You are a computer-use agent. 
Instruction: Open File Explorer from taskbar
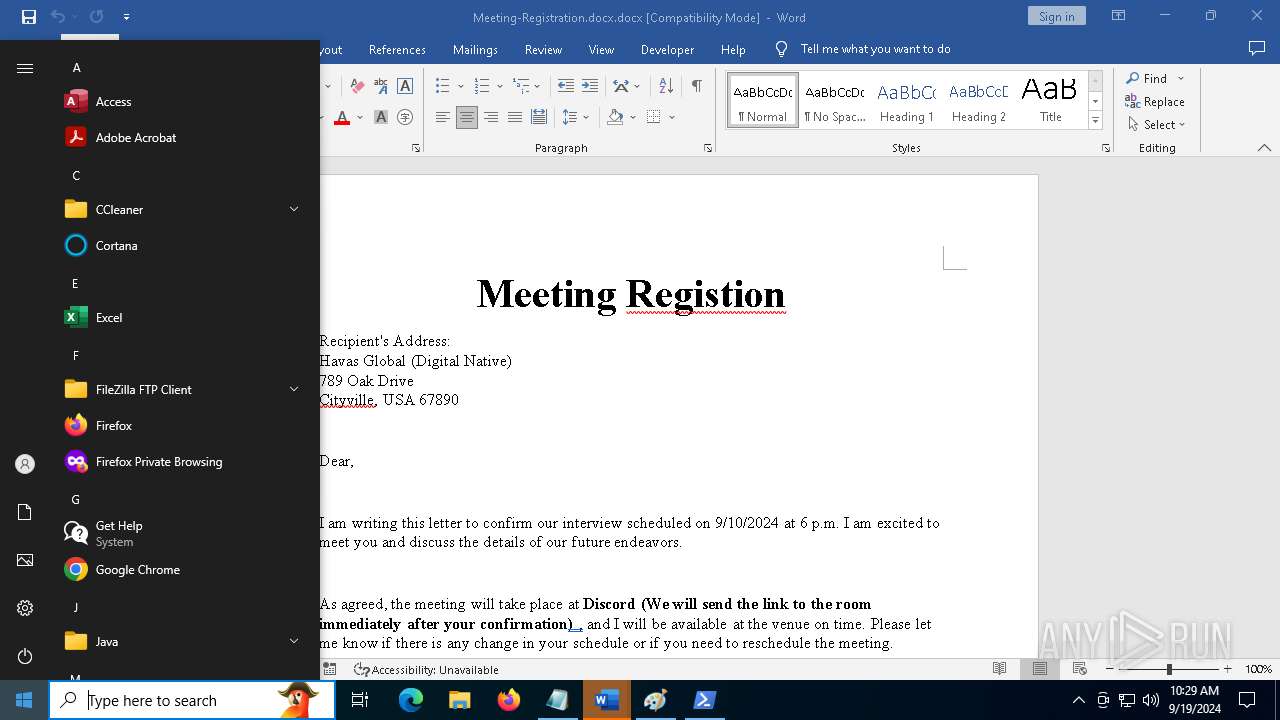[460, 700]
